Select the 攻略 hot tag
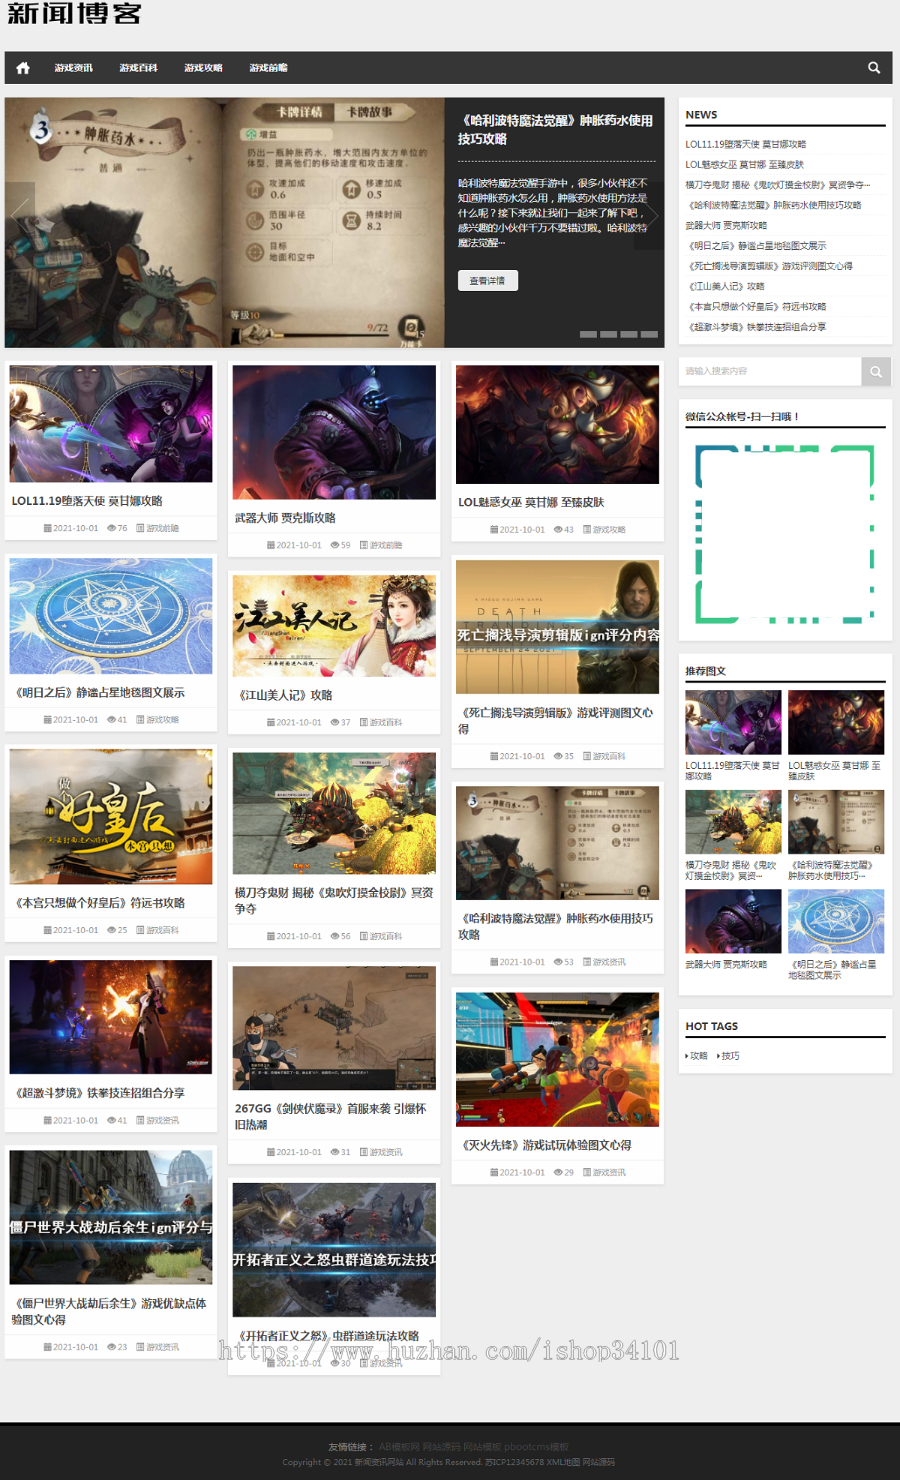900x1480 pixels. (698, 1056)
